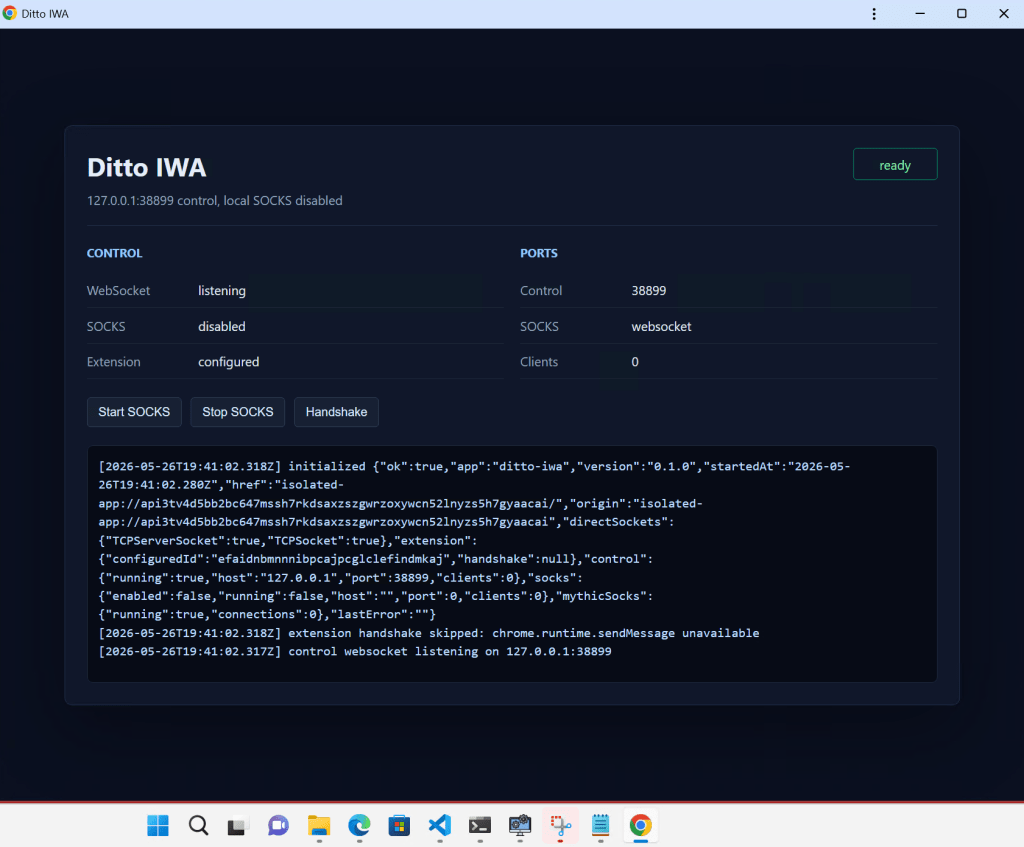Switch to Microsoft Edge in the taskbar
This screenshot has height=847, width=1024.
coord(359,825)
